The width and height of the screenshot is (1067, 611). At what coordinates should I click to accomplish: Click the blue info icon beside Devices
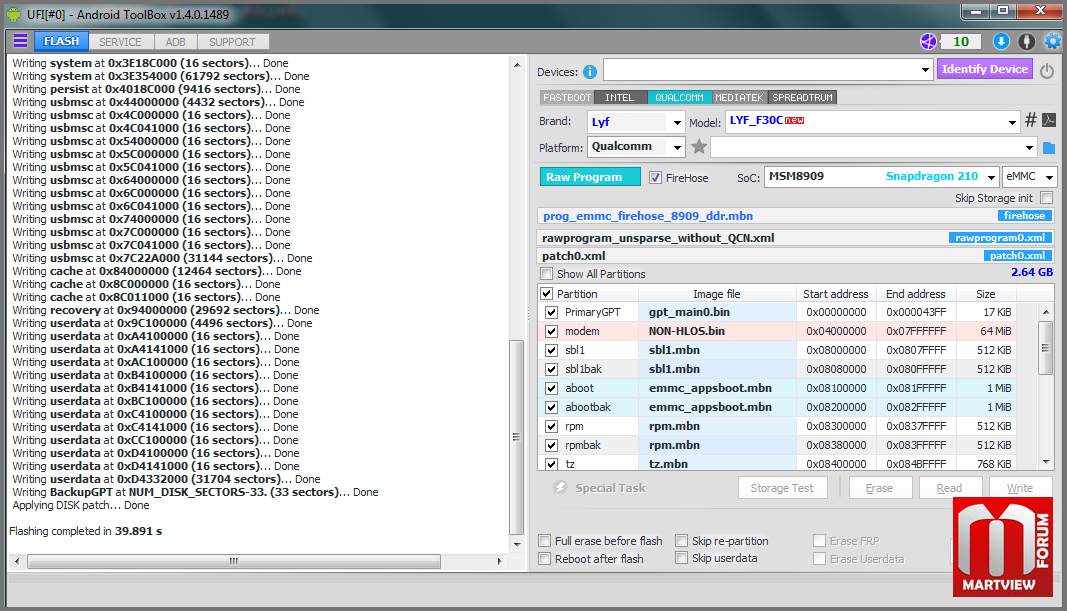point(590,71)
